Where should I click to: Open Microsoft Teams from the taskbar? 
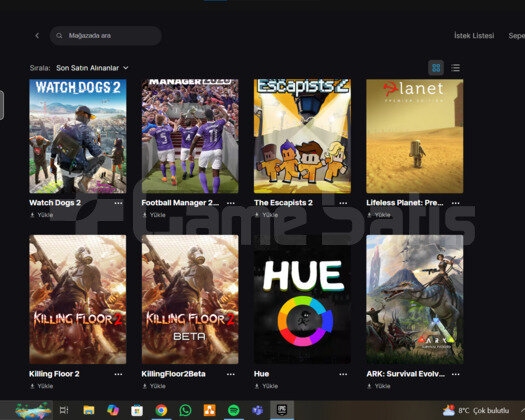click(x=257, y=410)
